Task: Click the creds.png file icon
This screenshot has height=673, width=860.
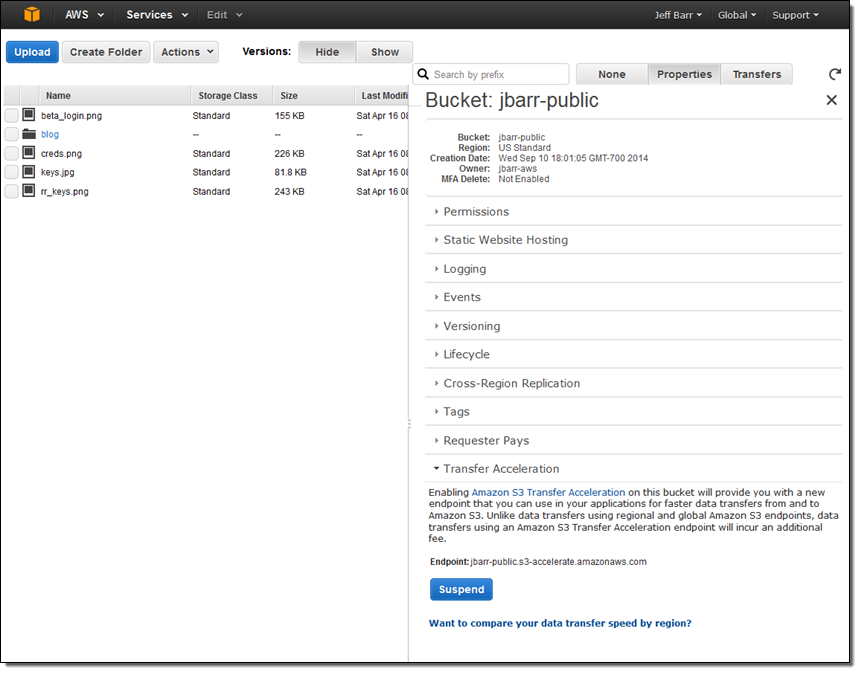Action: point(29,153)
